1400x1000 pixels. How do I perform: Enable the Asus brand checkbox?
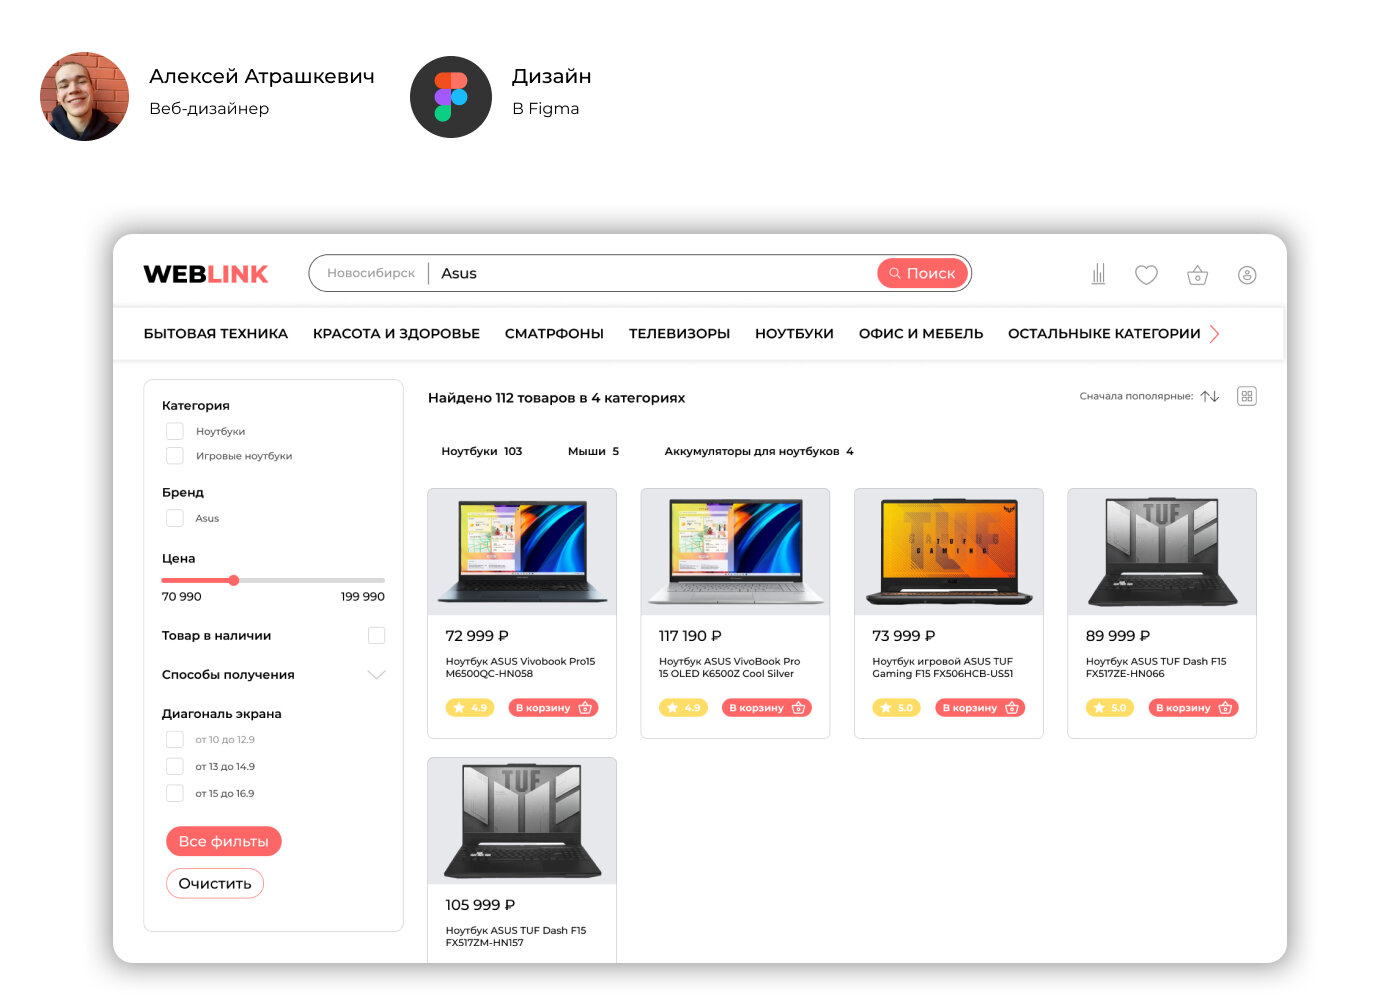[175, 518]
